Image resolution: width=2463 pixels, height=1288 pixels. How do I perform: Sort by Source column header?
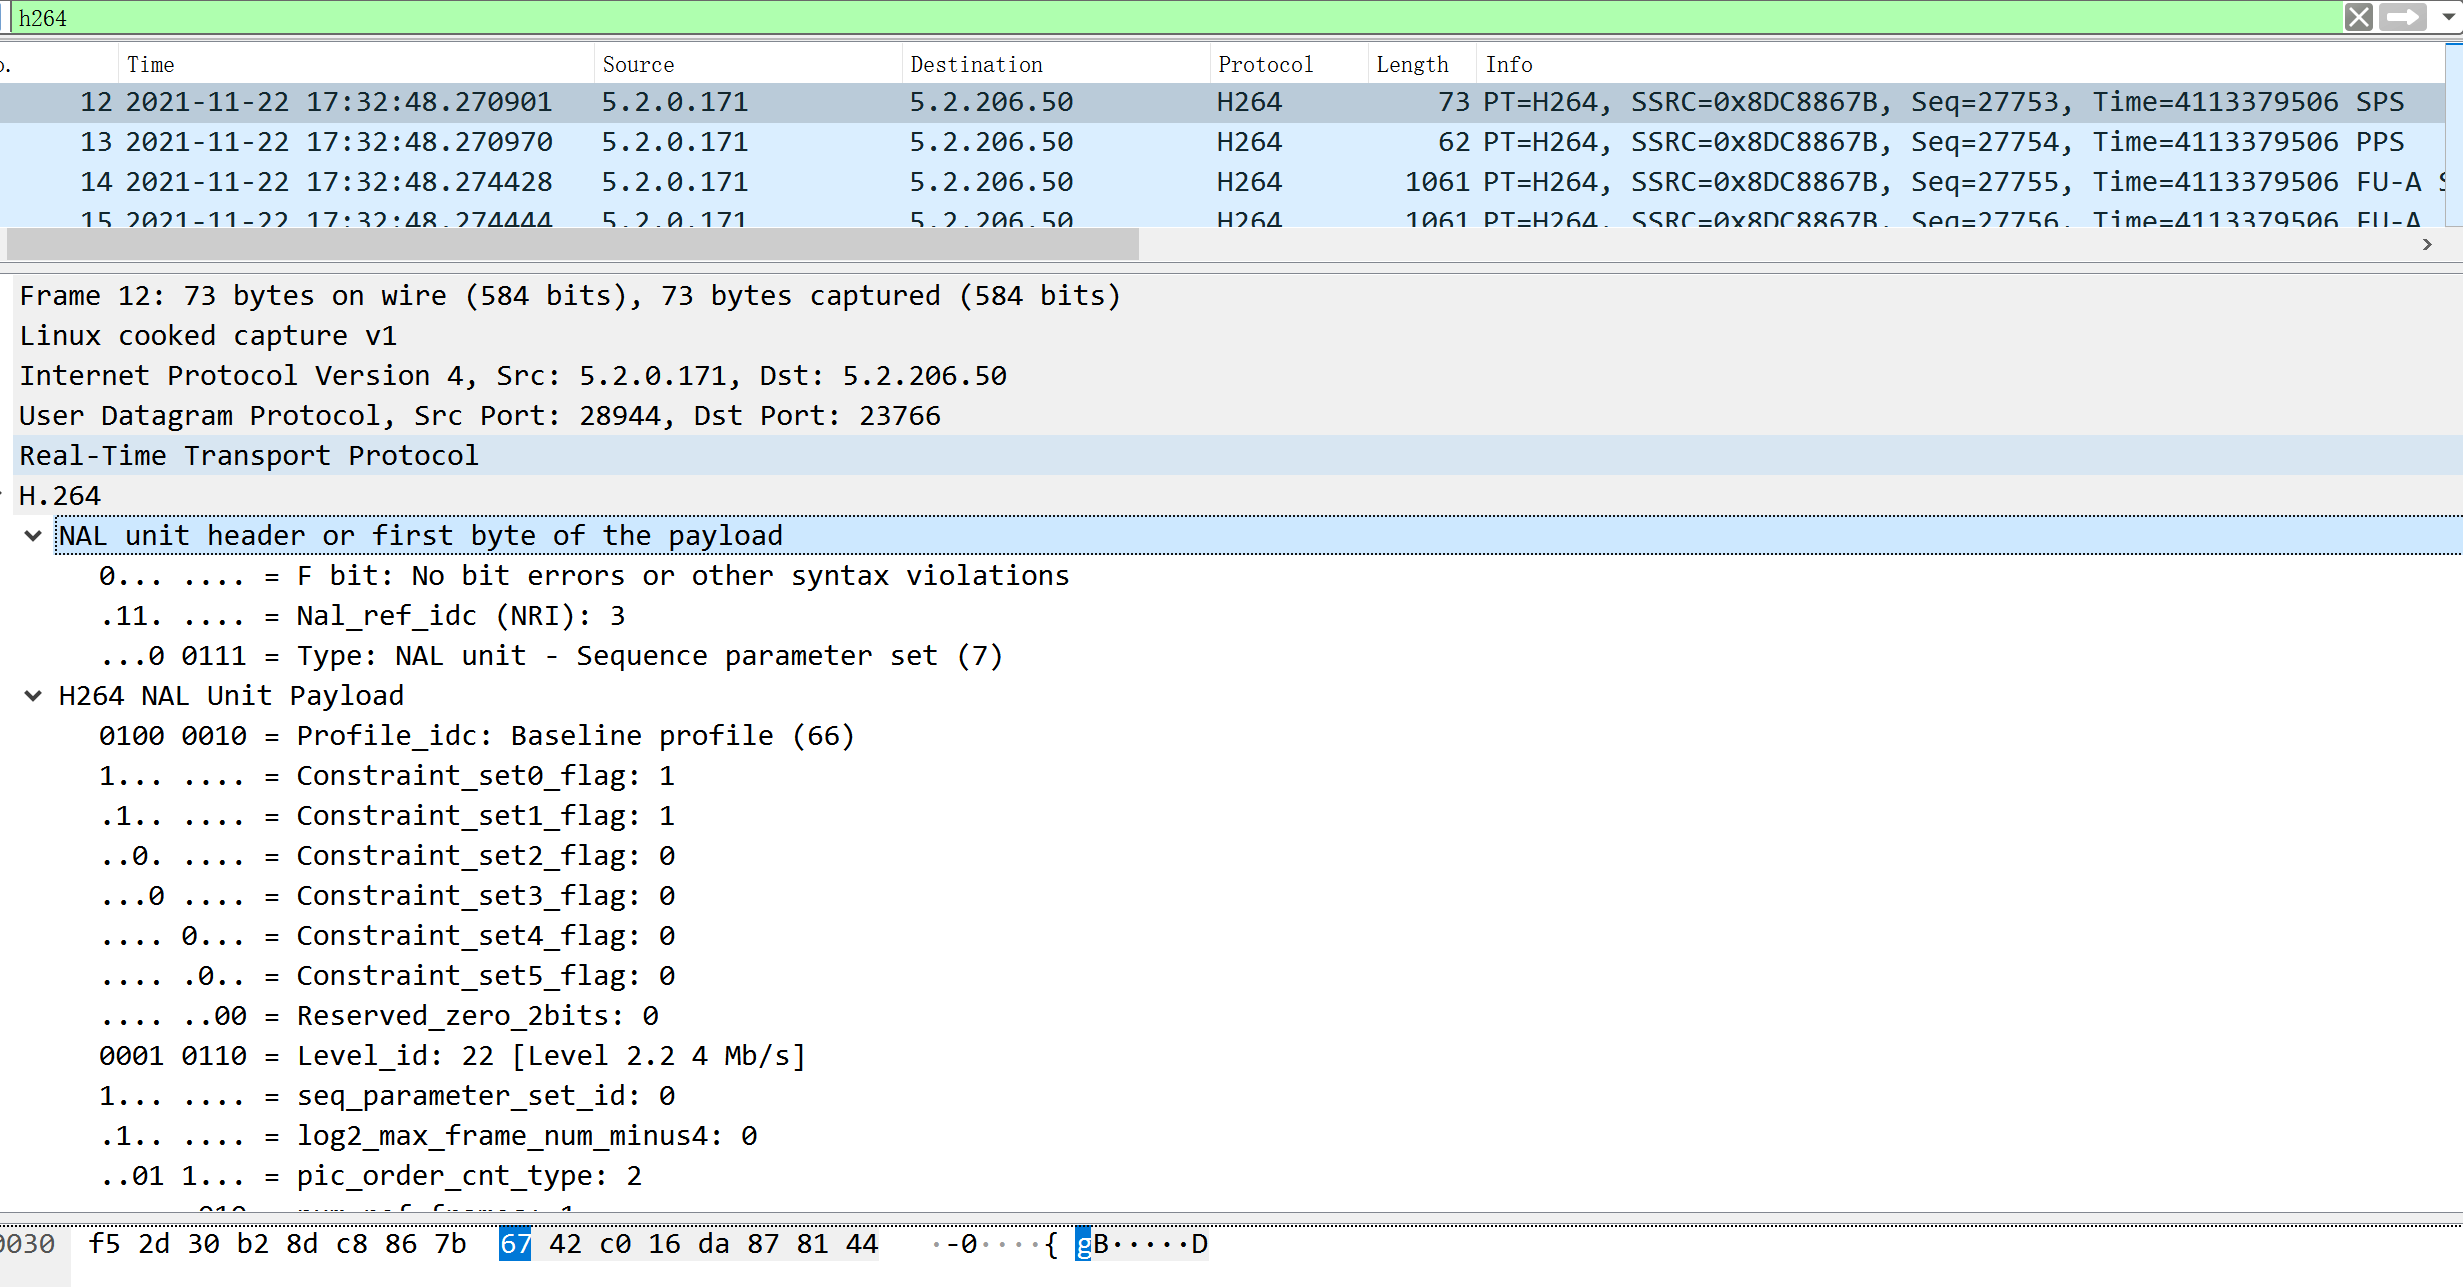point(638,65)
